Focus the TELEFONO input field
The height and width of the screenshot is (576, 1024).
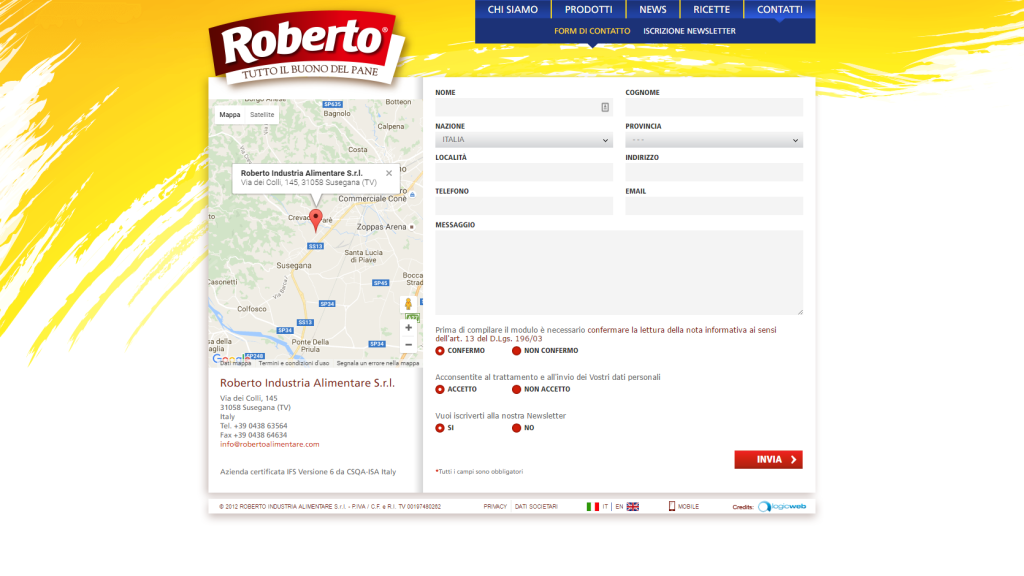pyautogui.click(x=524, y=206)
